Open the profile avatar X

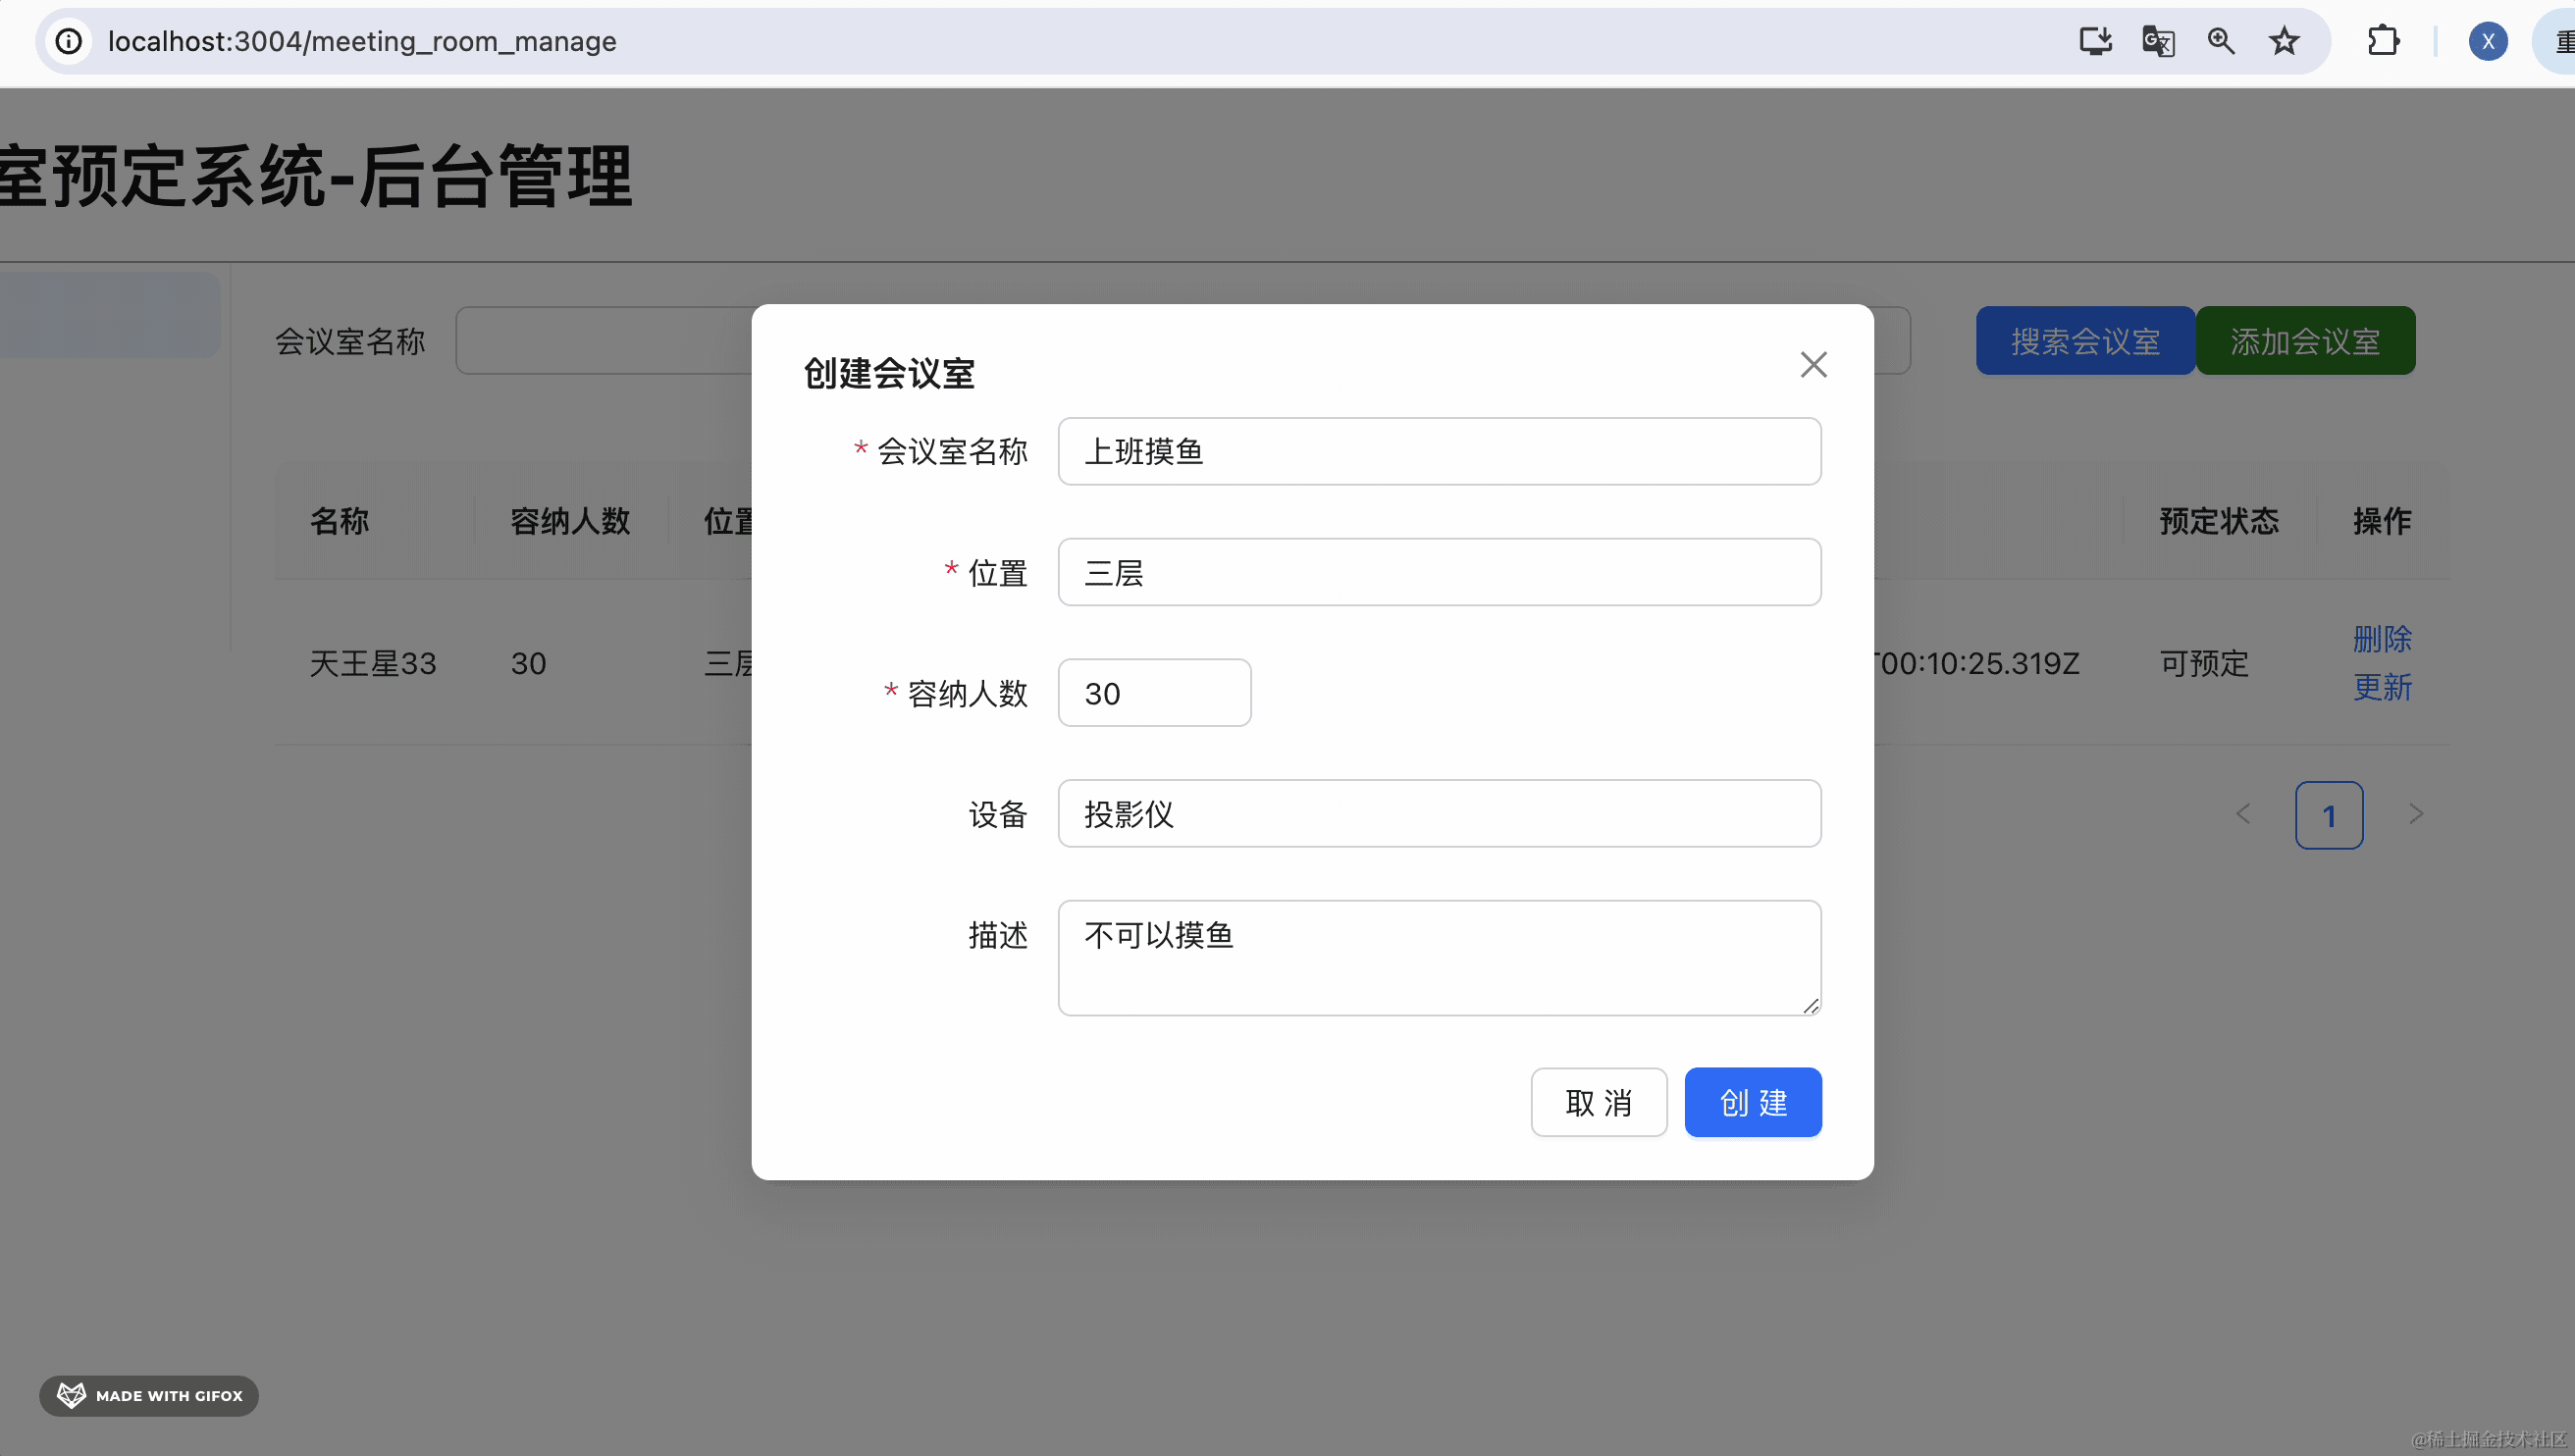pos(2487,41)
